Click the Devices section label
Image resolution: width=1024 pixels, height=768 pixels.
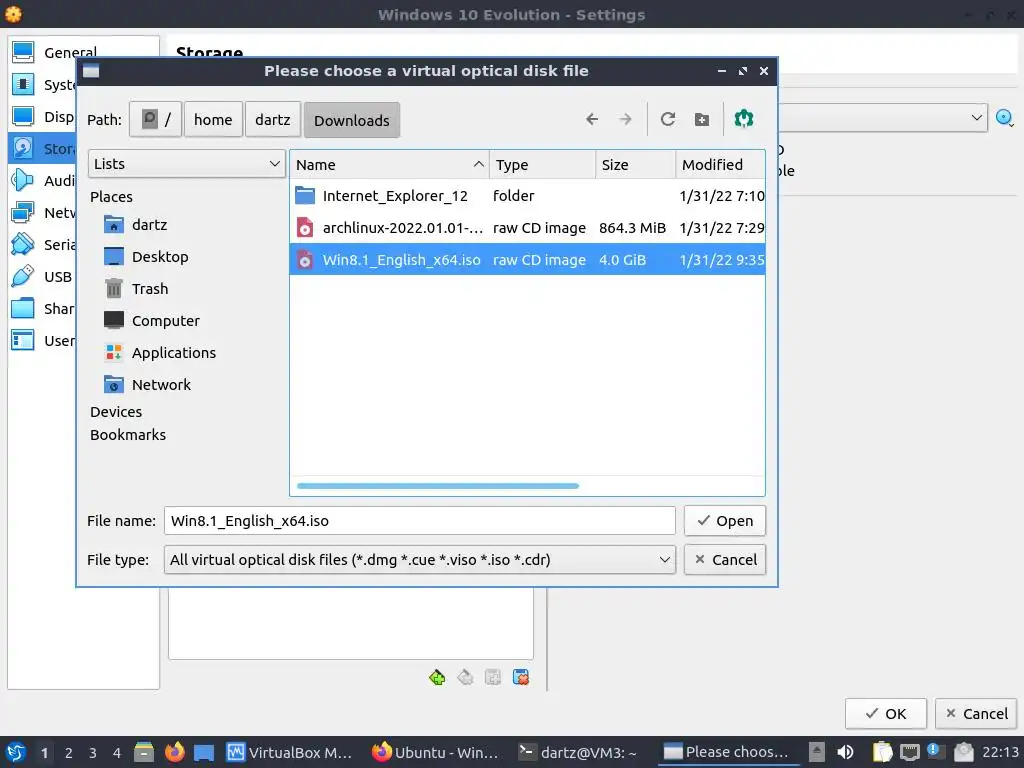tap(116, 411)
